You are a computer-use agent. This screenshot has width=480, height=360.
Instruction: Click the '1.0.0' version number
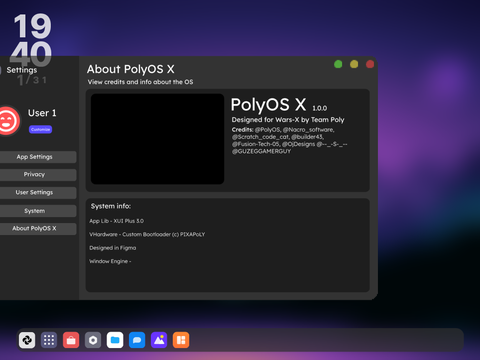[x=320, y=108]
